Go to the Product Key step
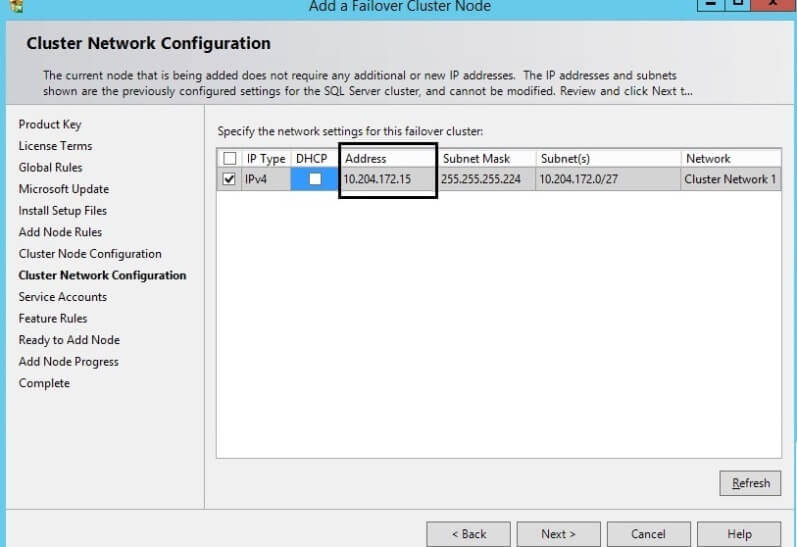 tap(50, 125)
